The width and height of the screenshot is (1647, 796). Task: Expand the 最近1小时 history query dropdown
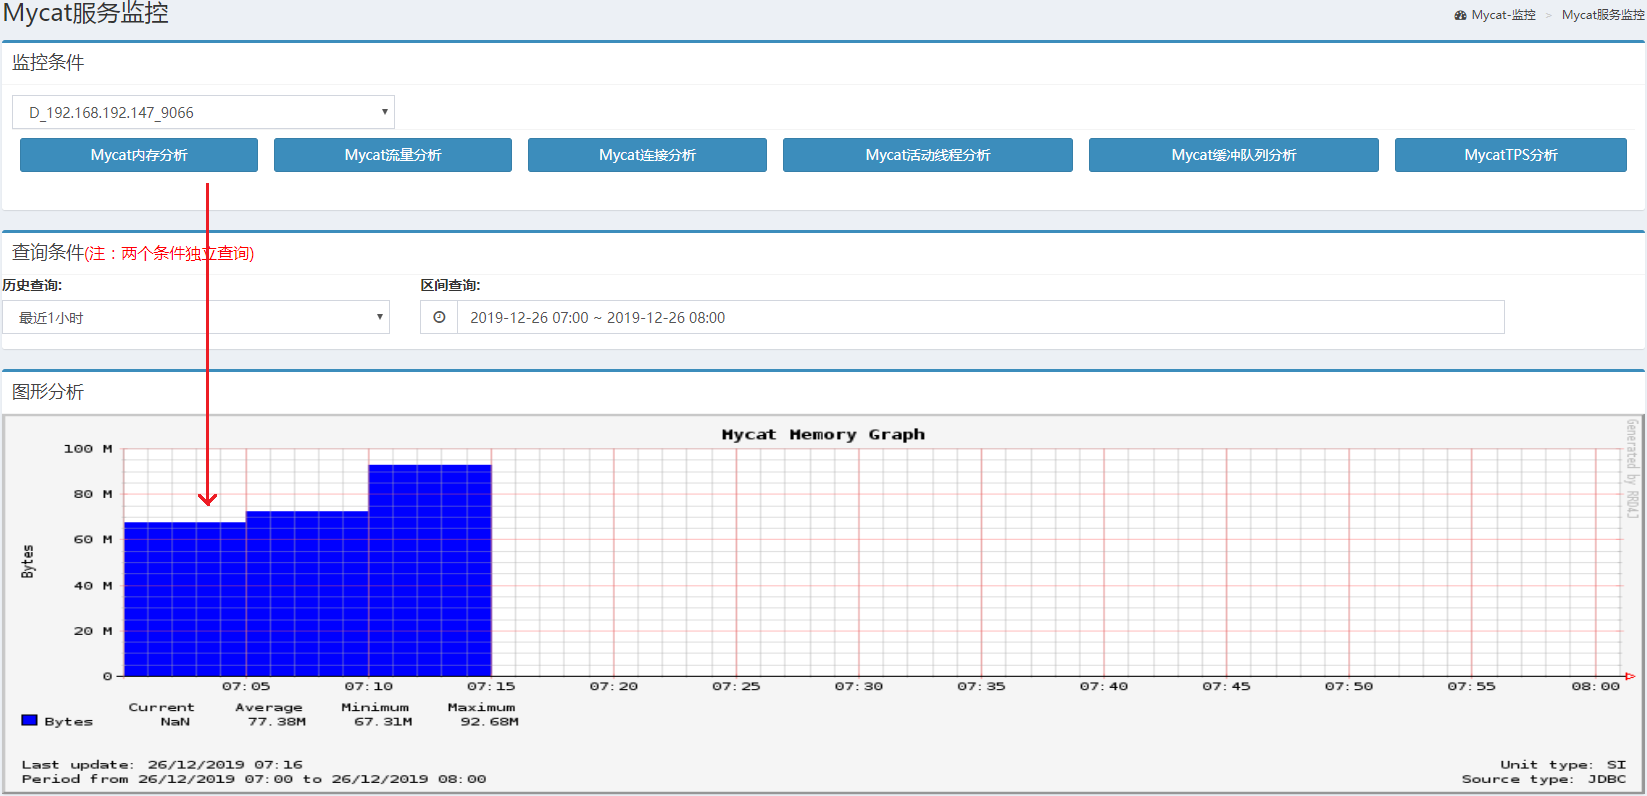click(x=196, y=317)
